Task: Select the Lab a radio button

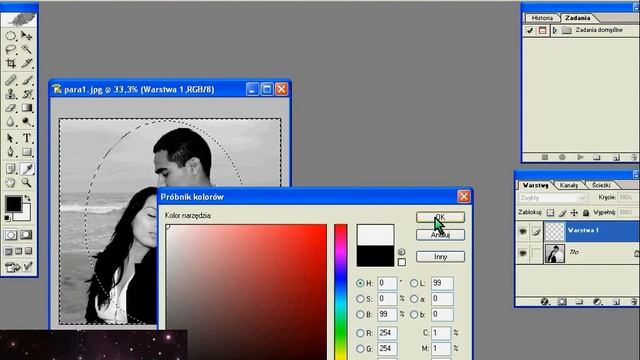Action: (x=414, y=299)
